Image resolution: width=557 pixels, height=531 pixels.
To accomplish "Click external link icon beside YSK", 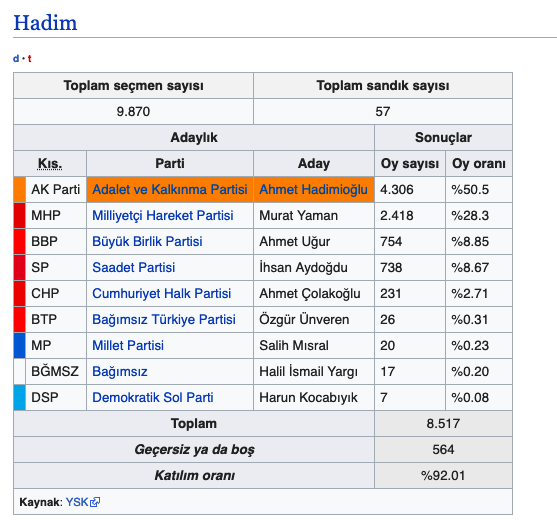I will point(95,502).
